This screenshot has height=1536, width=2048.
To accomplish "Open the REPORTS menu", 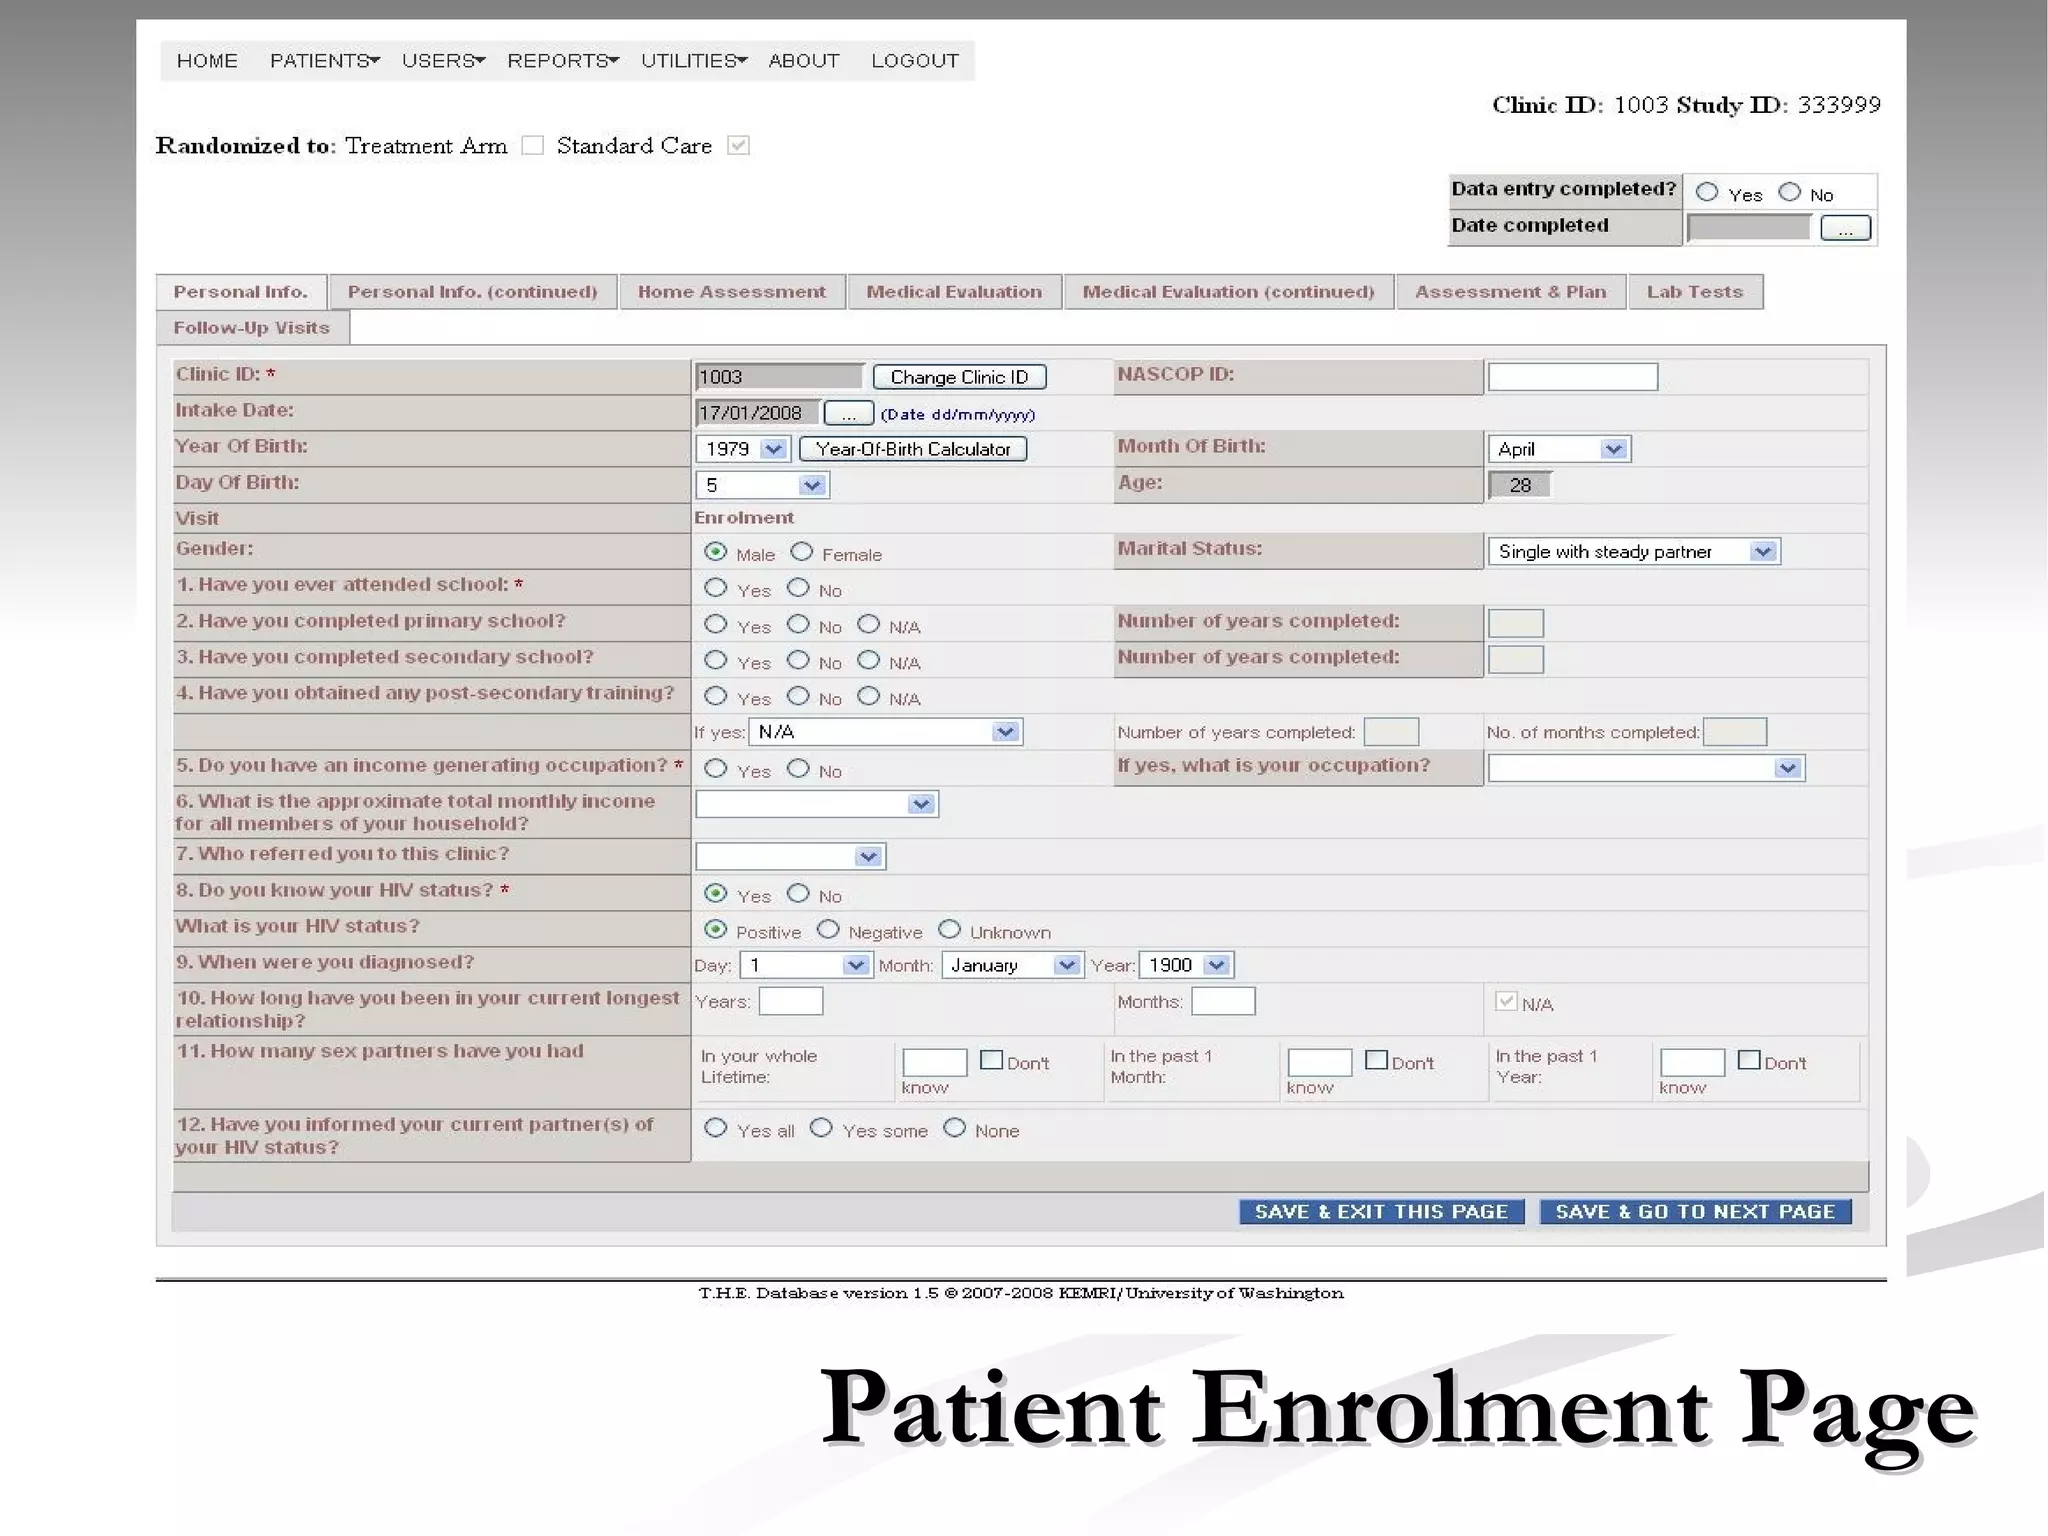I will 563,61.
